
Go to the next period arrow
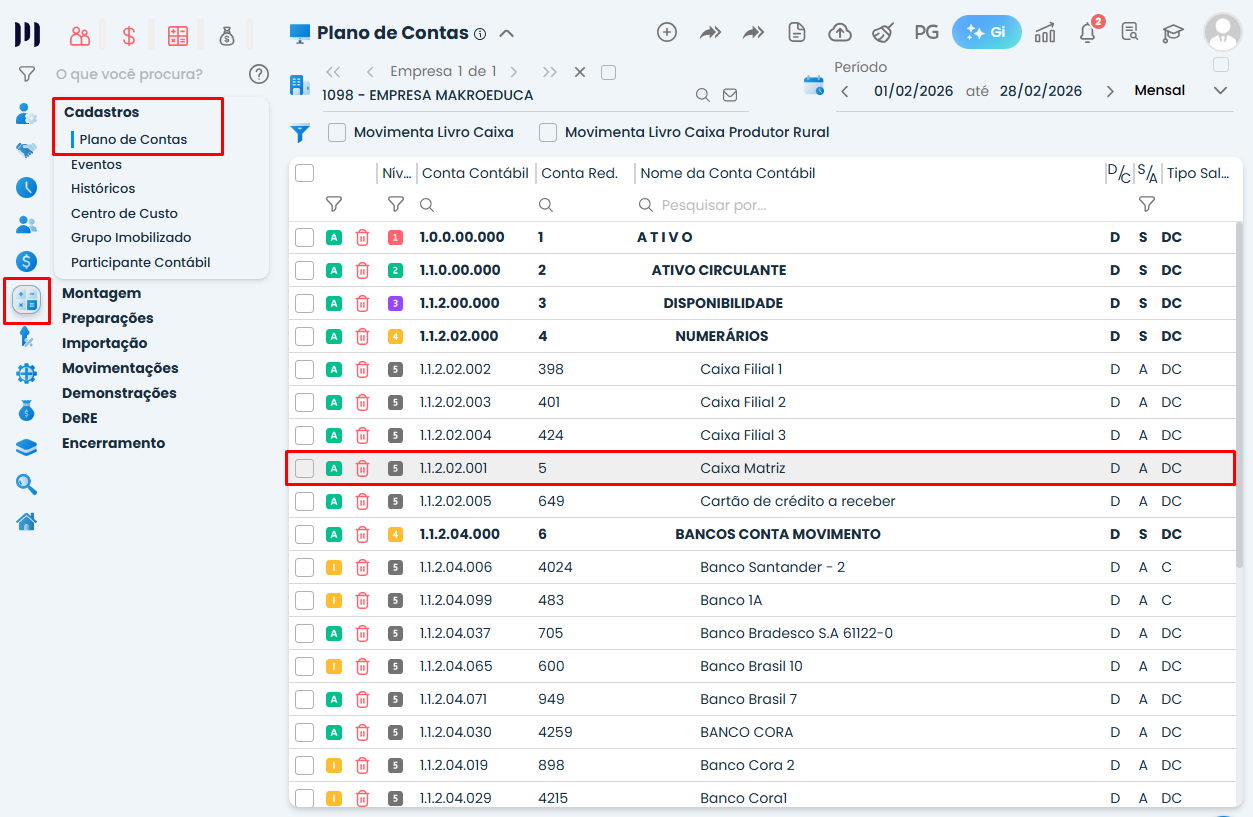tap(1110, 91)
